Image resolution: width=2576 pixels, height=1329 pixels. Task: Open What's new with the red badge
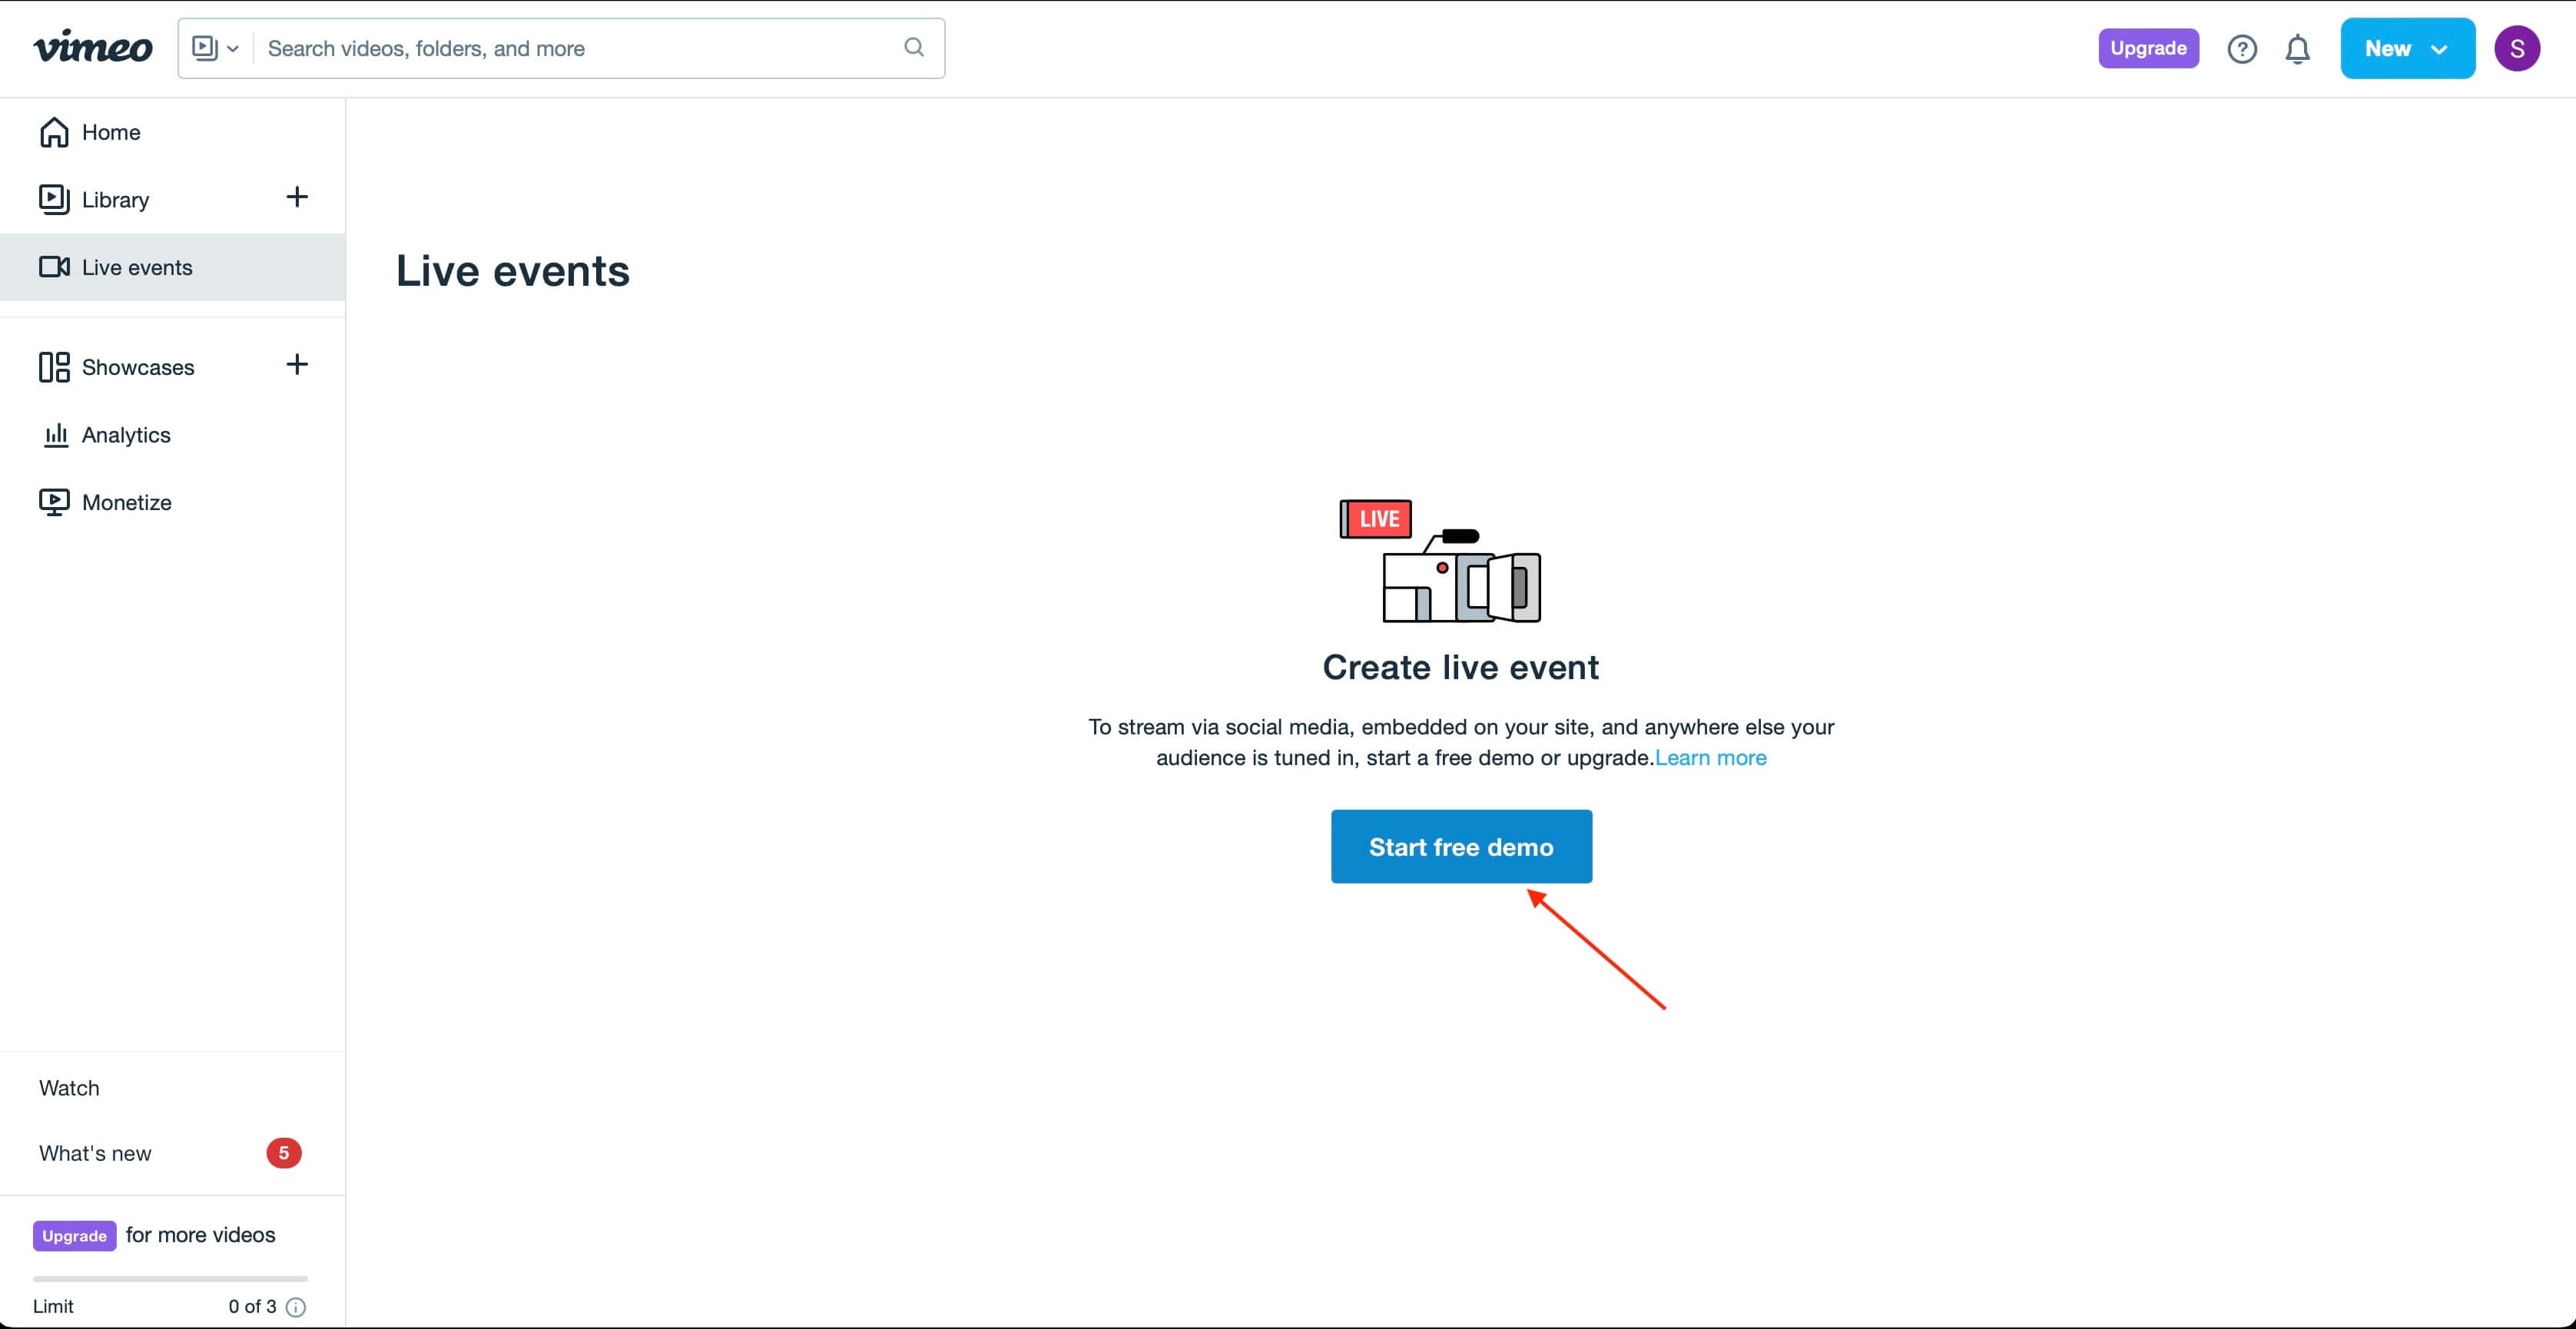pos(95,1152)
